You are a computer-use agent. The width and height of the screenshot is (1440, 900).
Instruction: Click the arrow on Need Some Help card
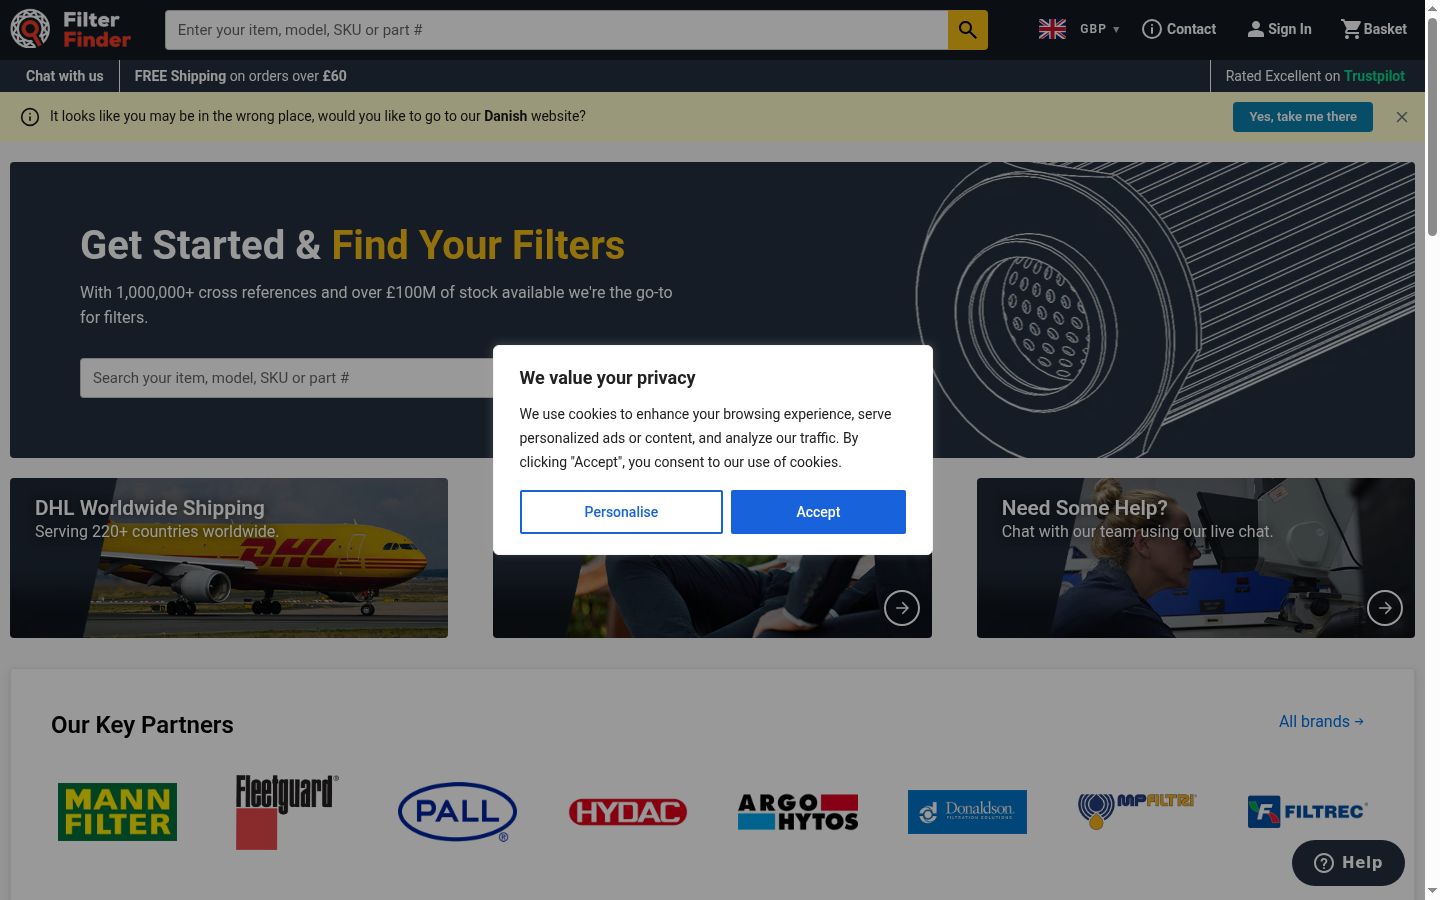click(x=1385, y=608)
